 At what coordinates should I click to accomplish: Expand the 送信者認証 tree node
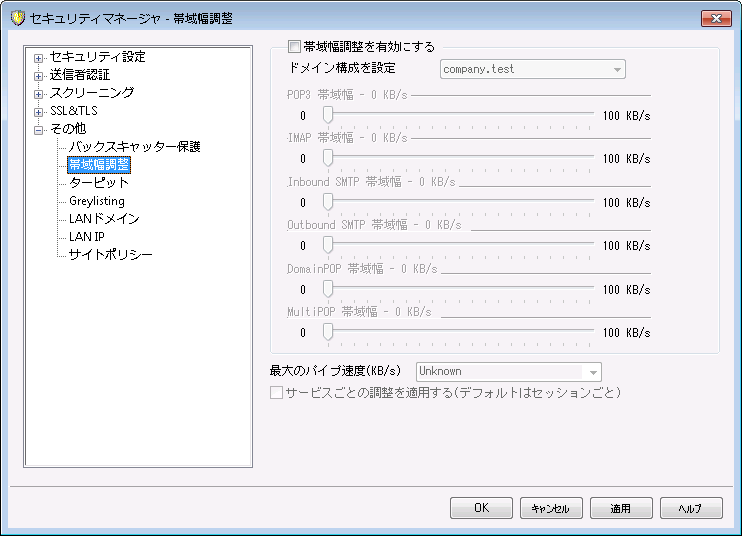point(39,75)
